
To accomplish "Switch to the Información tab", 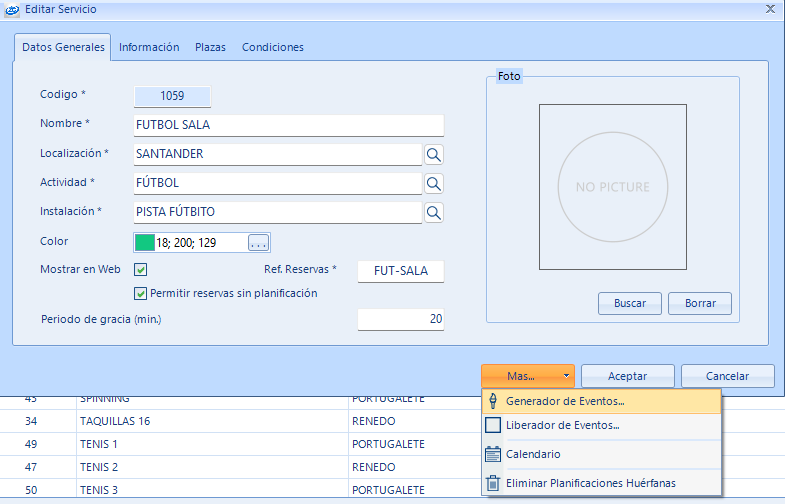I will (149, 47).
